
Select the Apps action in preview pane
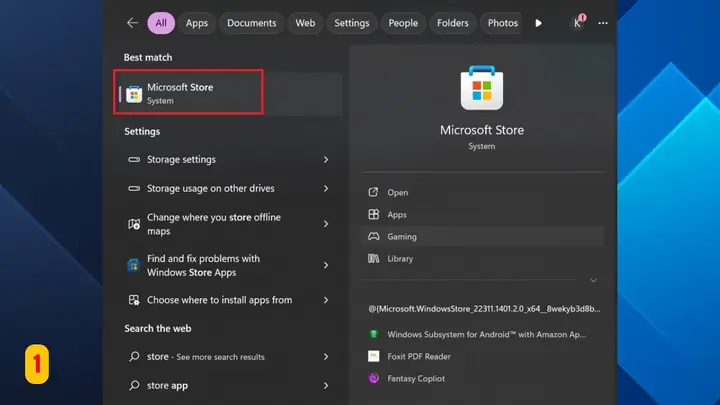click(482, 214)
